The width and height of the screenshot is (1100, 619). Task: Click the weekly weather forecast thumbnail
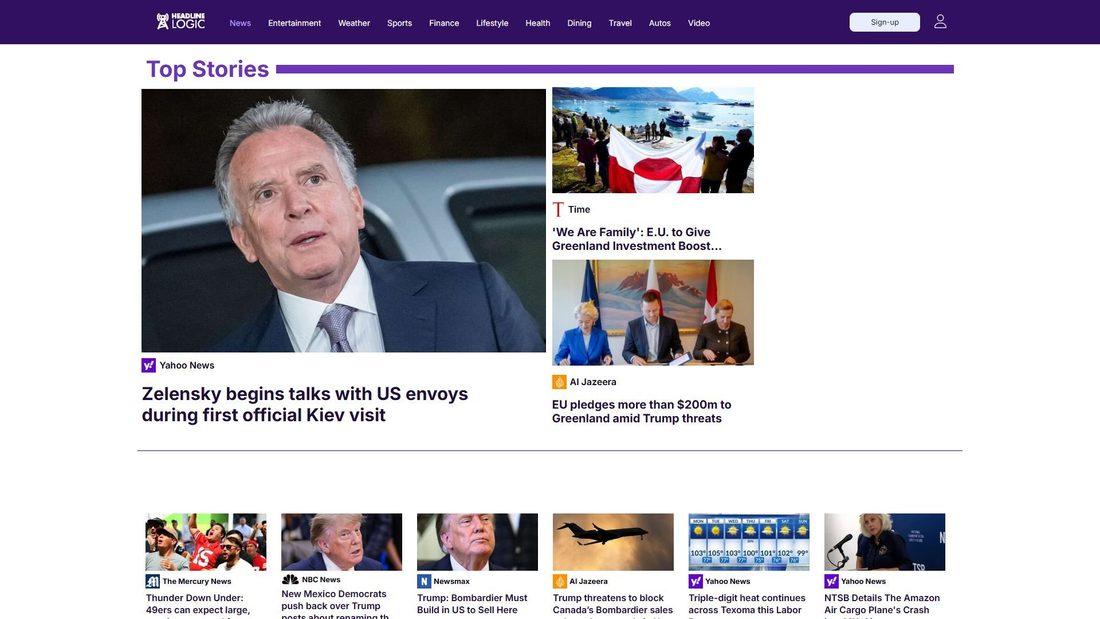(749, 542)
